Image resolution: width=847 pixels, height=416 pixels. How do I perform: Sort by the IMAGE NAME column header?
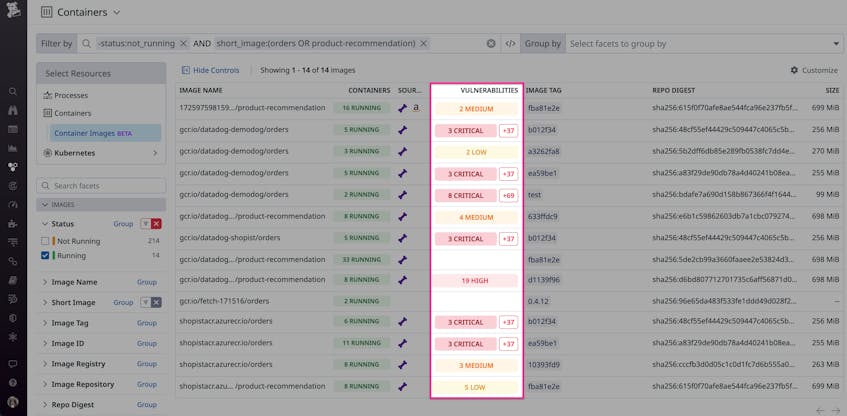(x=201, y=90)
